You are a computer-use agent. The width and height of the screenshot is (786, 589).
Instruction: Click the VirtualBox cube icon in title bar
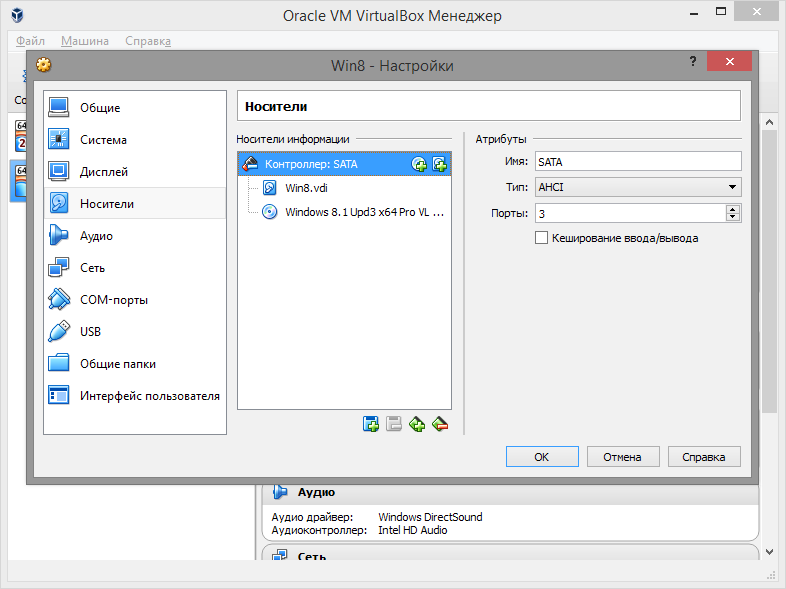[x=18, y=15]
